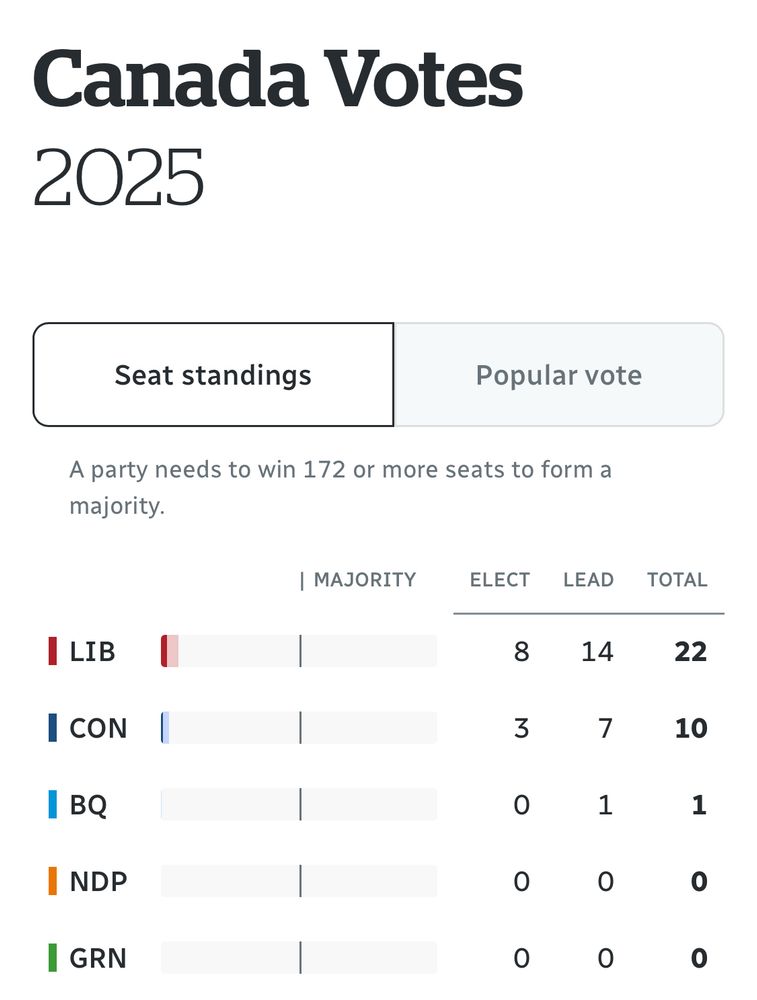
Task: Click the GRN seat progress bar
Action: (299, 957)
